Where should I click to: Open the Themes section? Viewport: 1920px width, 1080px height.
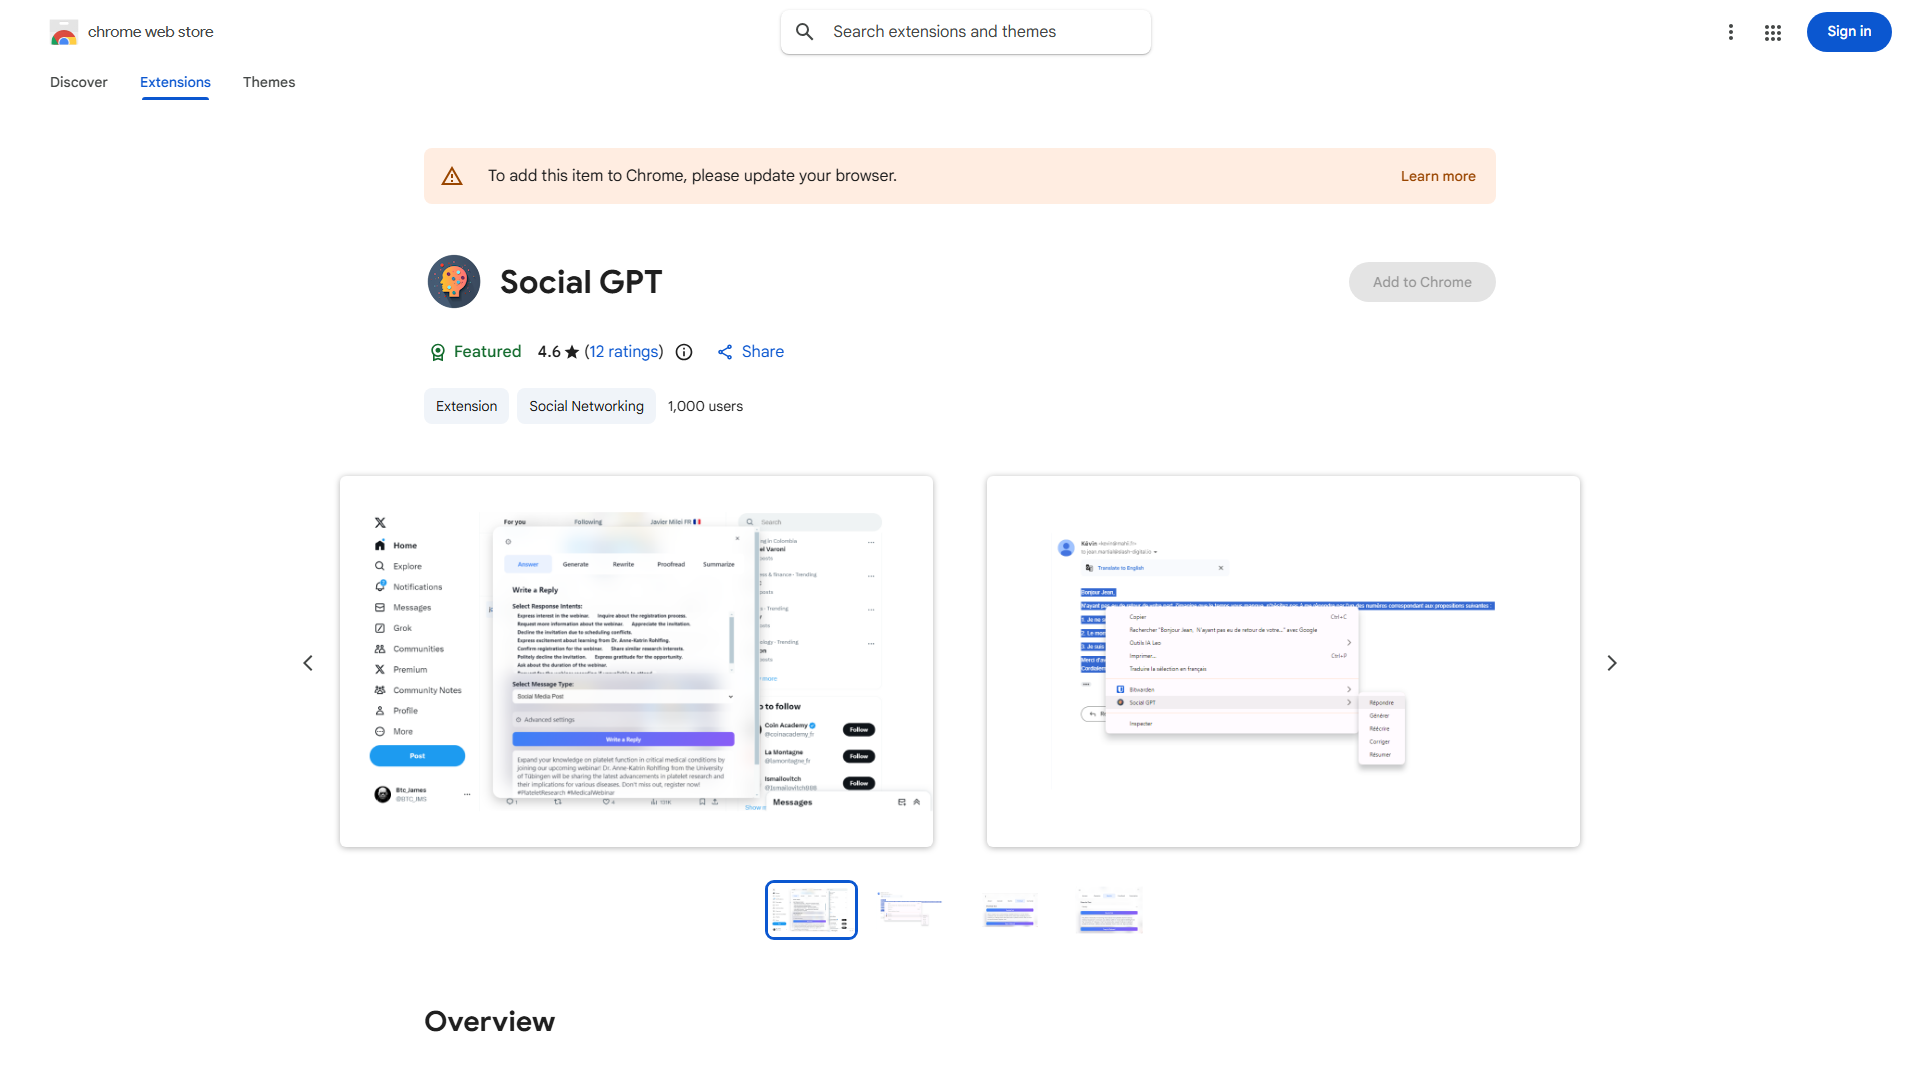268,82
